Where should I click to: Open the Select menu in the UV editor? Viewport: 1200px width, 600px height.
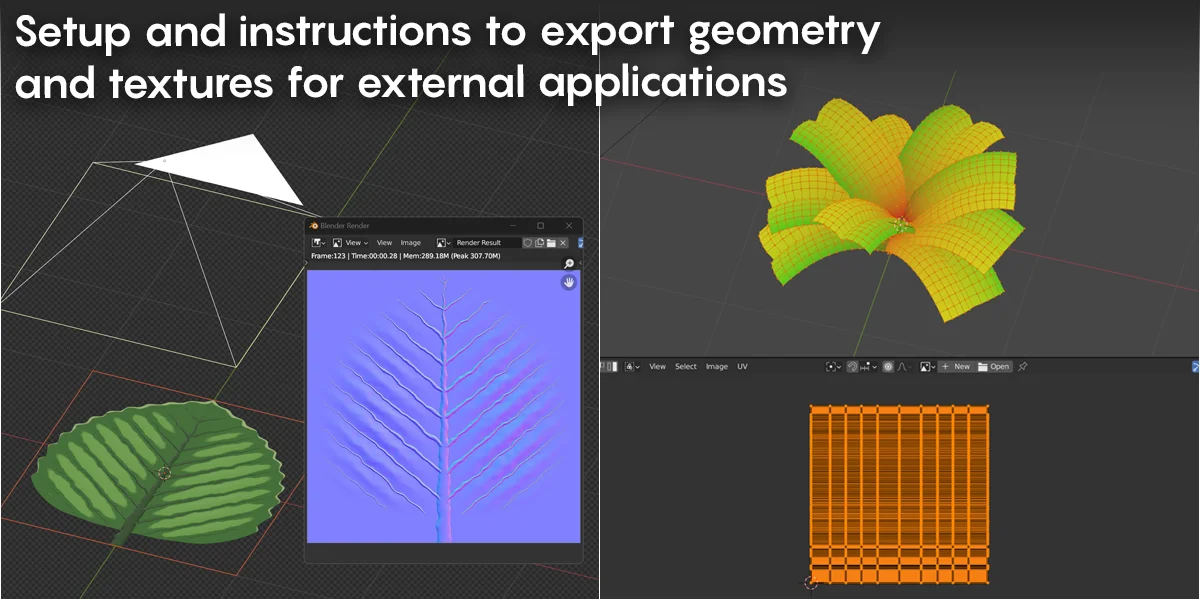point(685,367)
